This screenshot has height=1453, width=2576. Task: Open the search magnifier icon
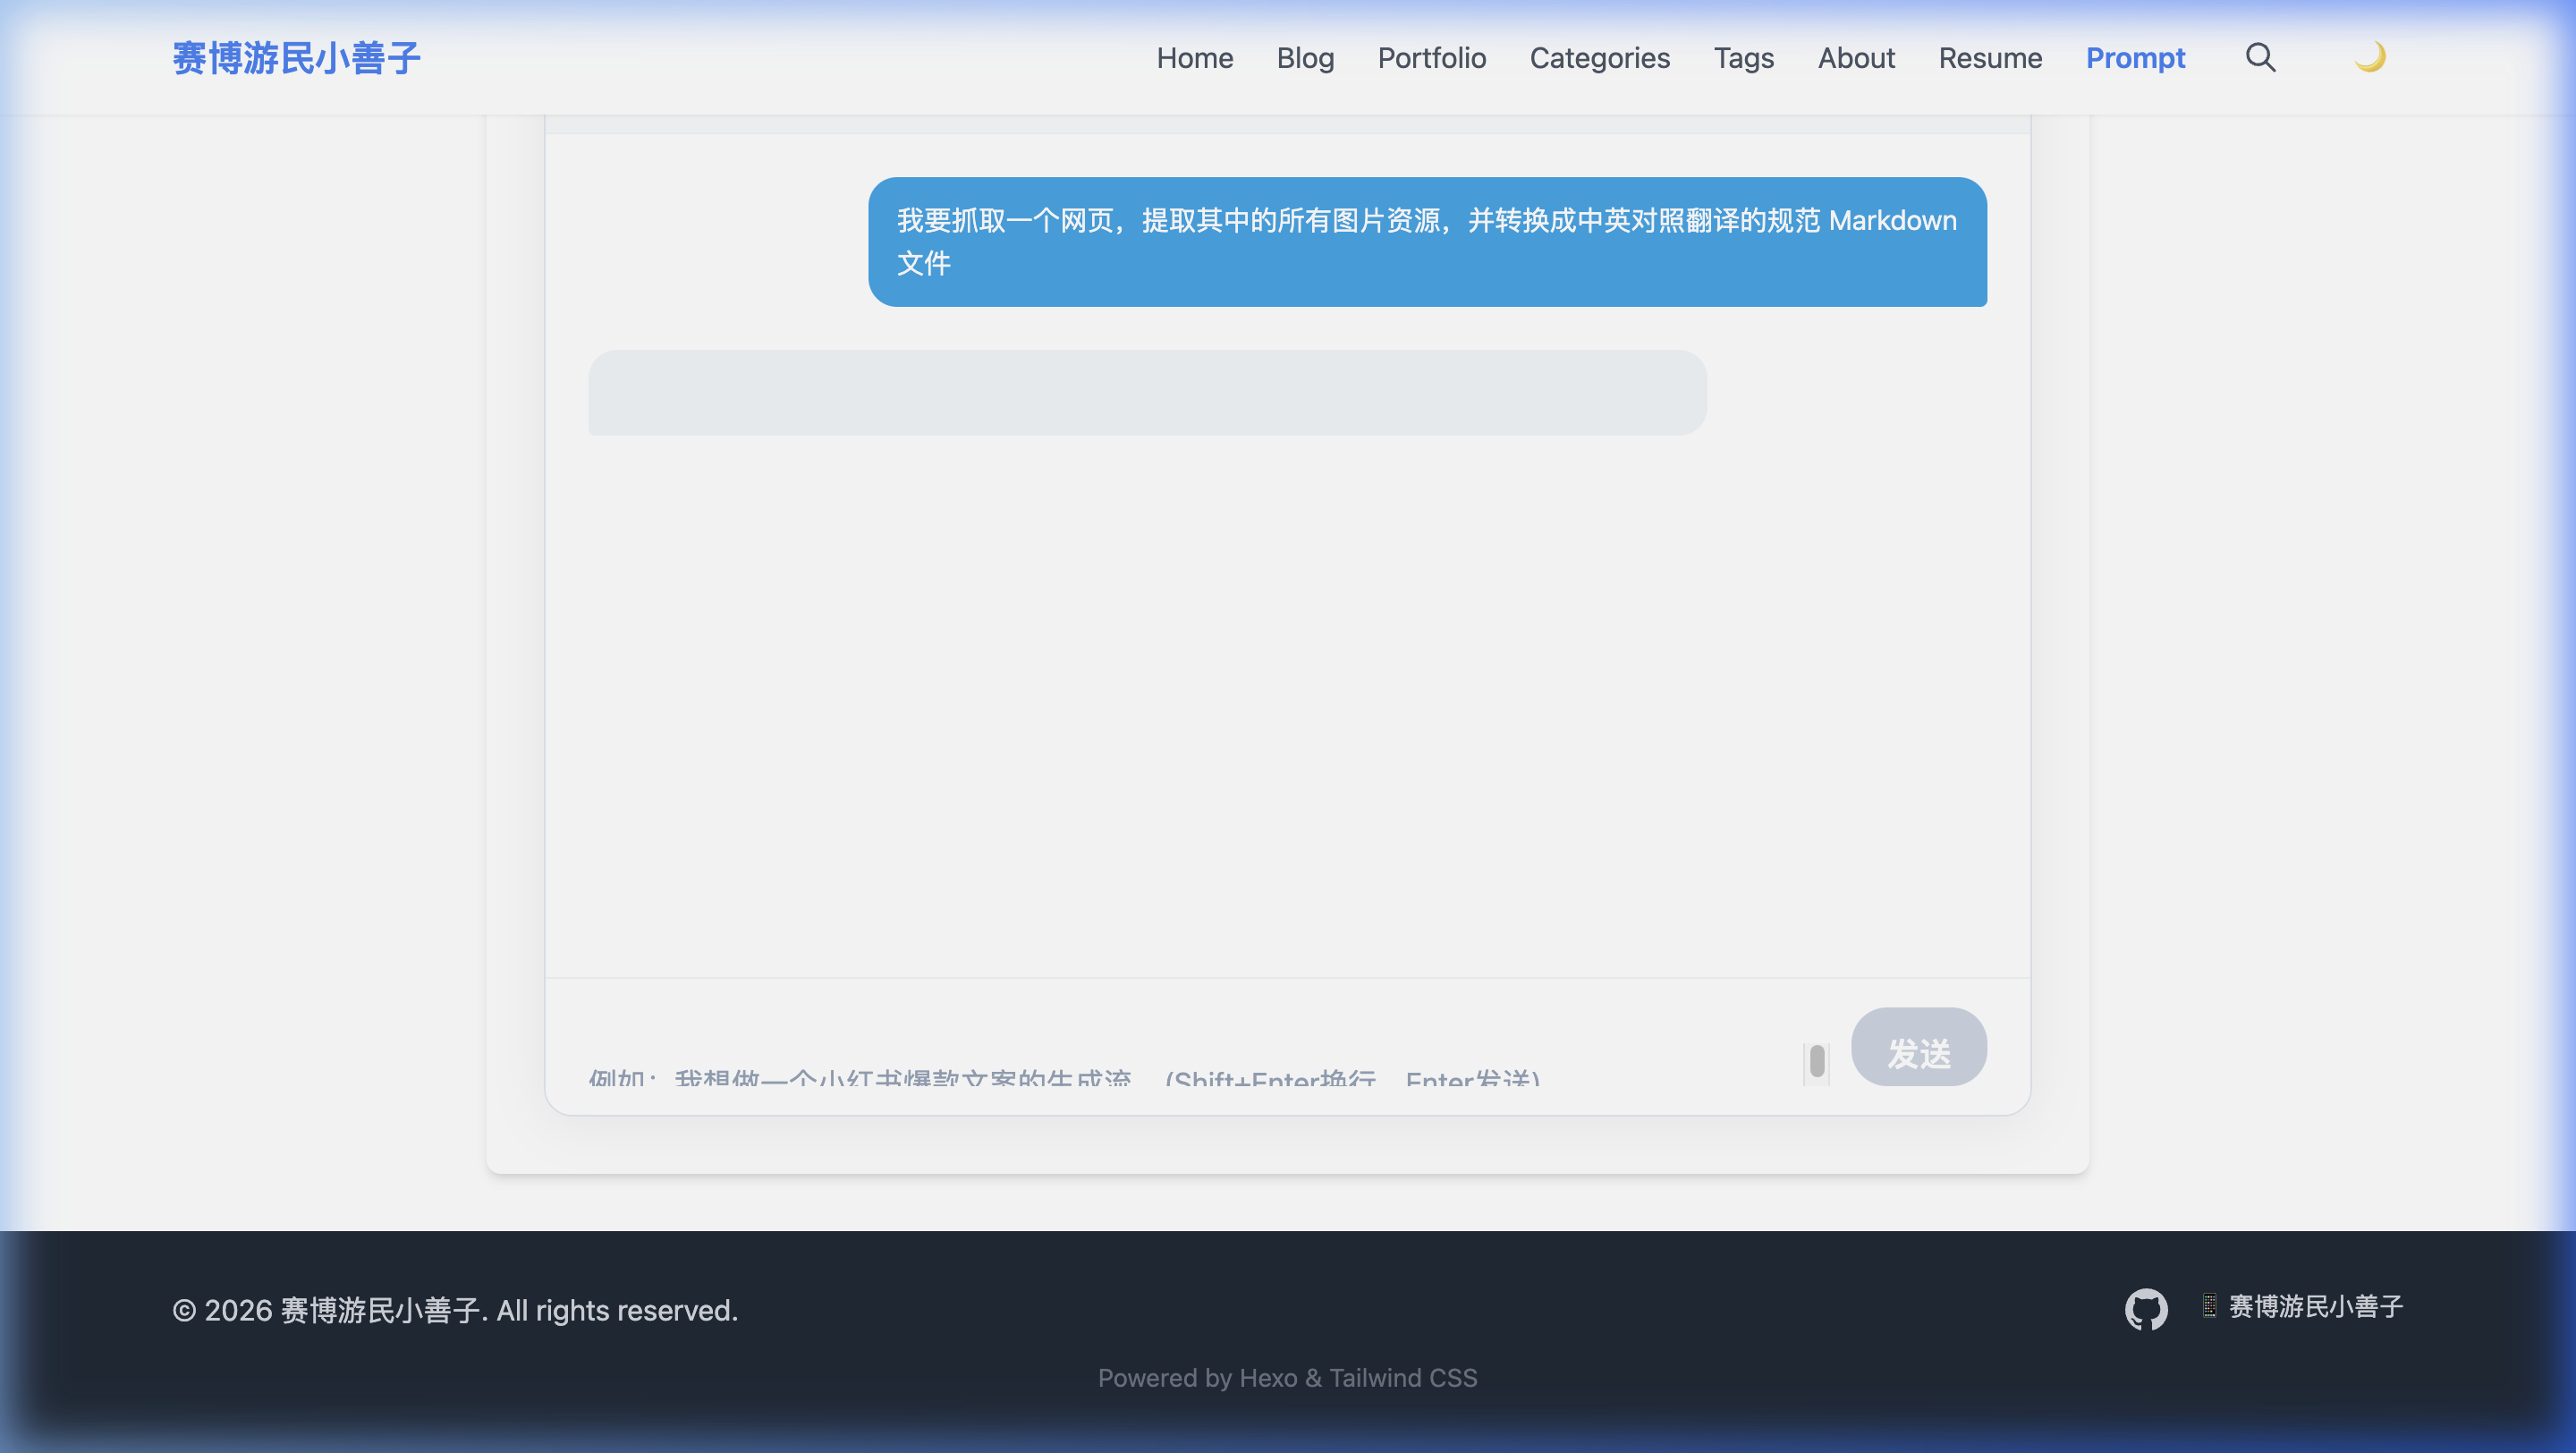pyautogui.click(x=2260, y=57)
